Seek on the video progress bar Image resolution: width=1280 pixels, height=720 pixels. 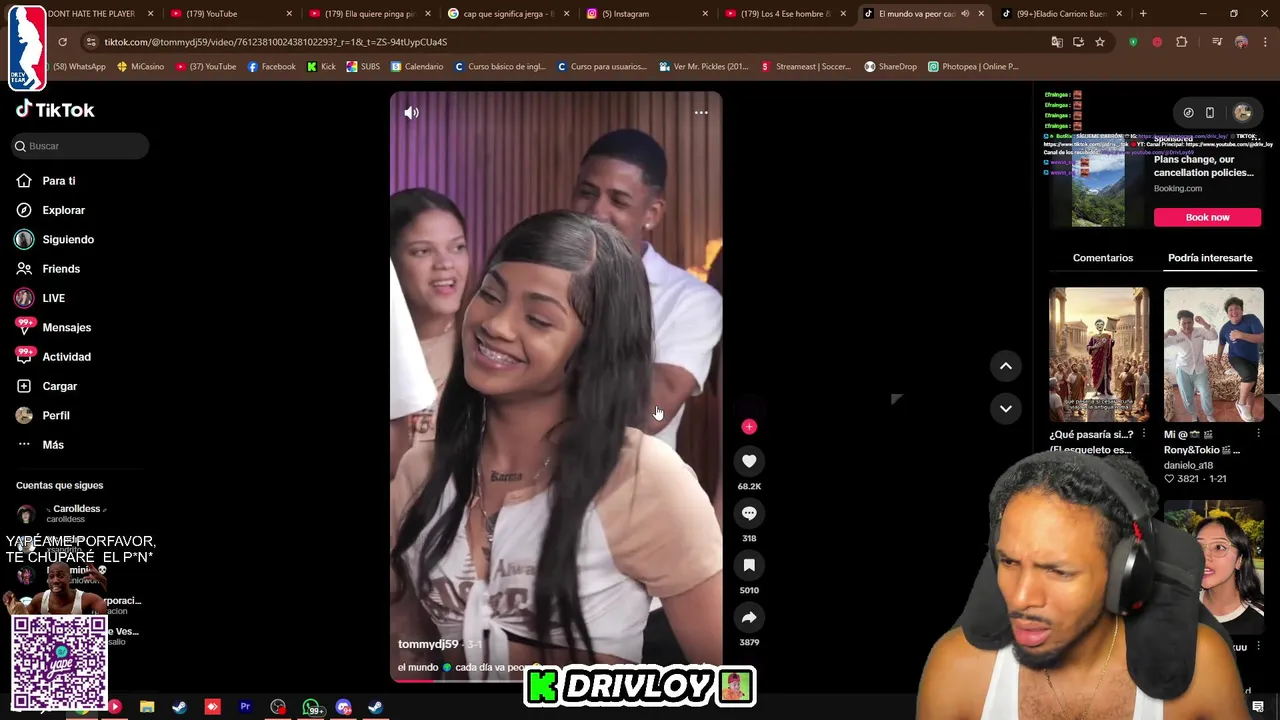click(555, 680)
